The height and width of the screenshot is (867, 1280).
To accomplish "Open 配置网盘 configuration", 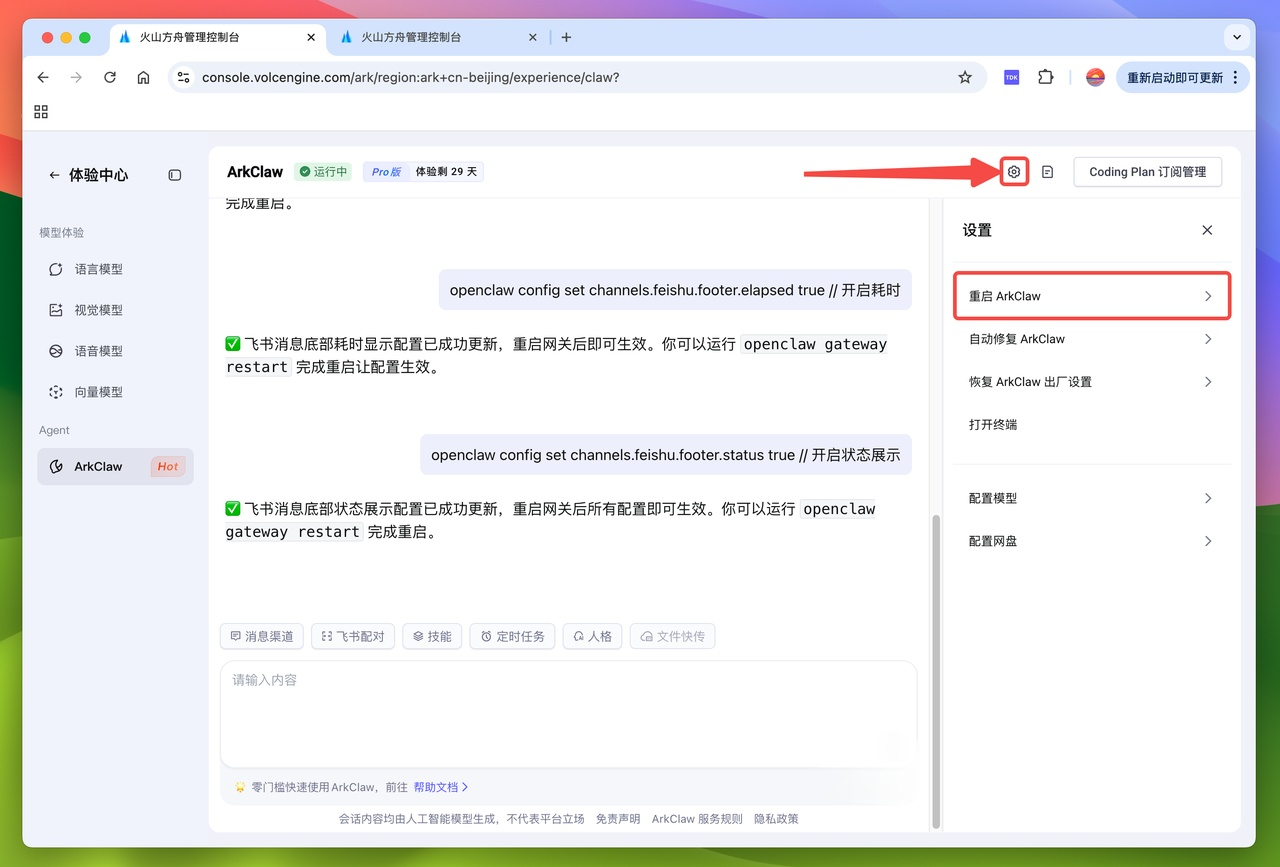I will (1091, 540).
